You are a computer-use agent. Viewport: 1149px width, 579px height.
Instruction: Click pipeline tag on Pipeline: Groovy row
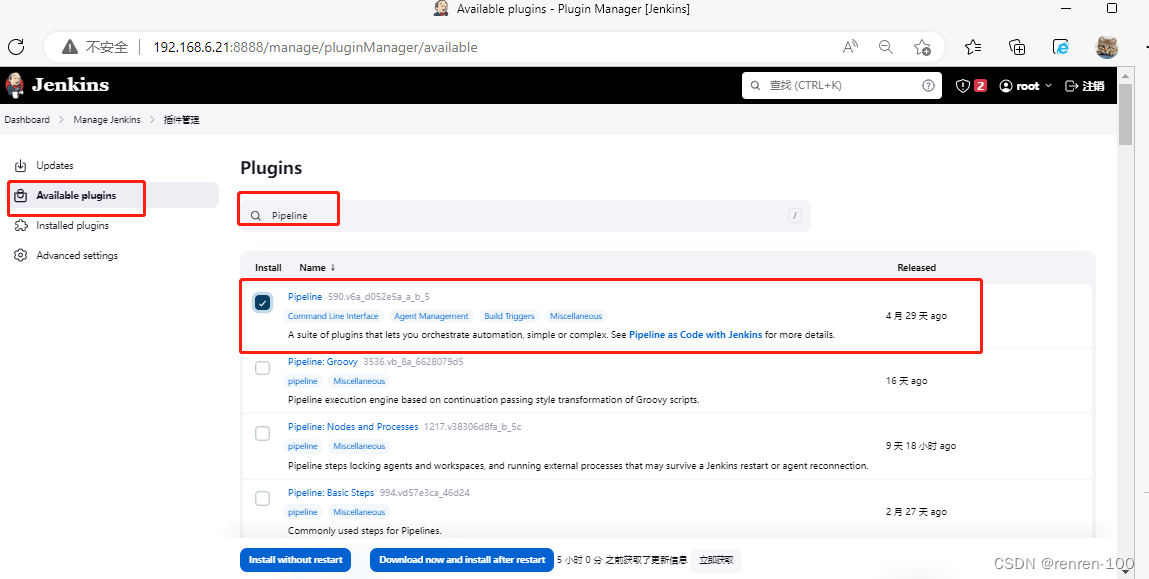303,381
